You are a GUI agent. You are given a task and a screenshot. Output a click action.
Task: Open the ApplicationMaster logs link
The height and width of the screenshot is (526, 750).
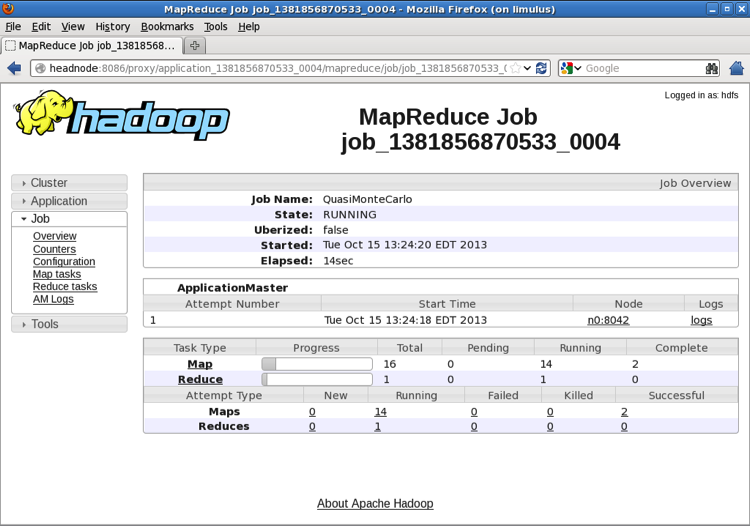click(x=701, y=320)
